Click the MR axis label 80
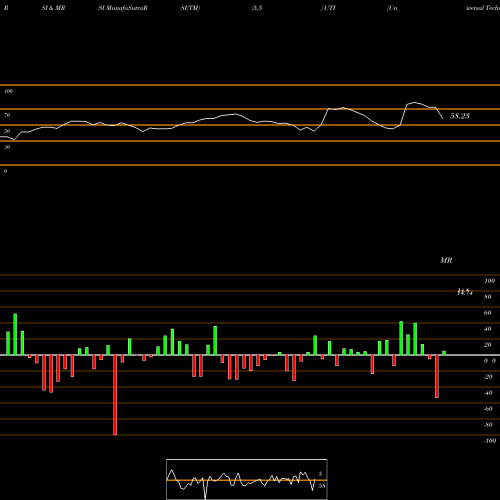The width and height of the screenshot is (500, 500). click(x=488, y=297)
